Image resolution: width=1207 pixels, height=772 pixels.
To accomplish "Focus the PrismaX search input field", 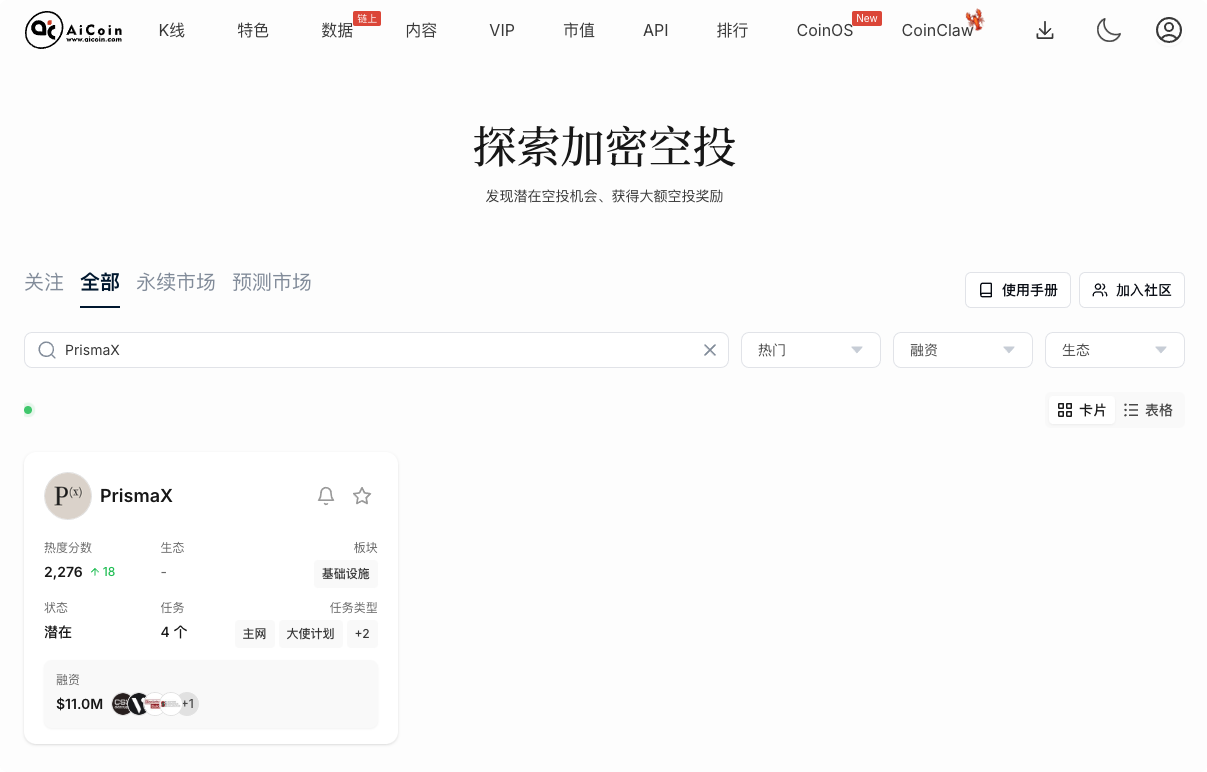I will click(x=376, y=350).
